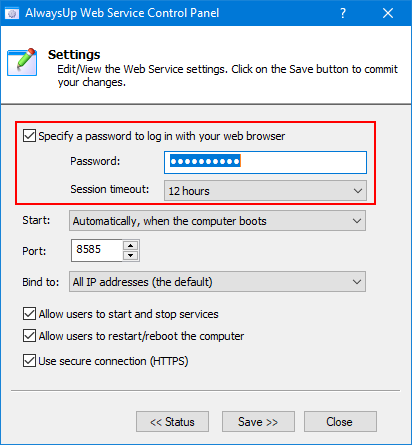
Task: Click the question mark help button
Action: 343,13
